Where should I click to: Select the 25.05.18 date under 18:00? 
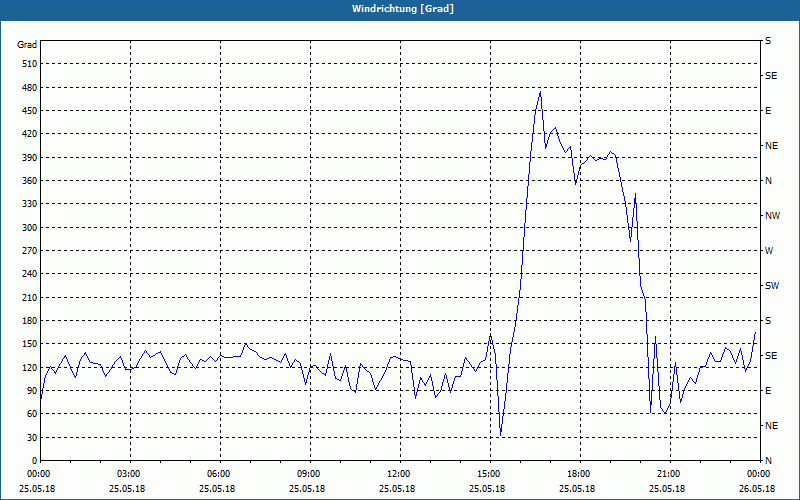coord(577,489)
